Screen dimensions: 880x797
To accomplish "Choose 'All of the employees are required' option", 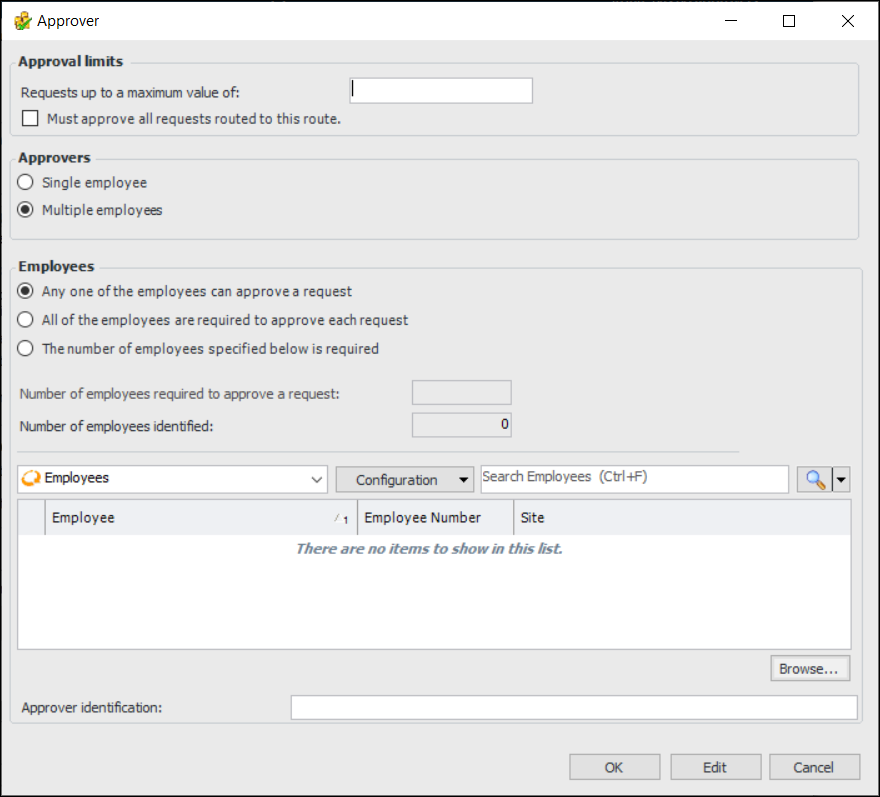I will pos(25,320).
